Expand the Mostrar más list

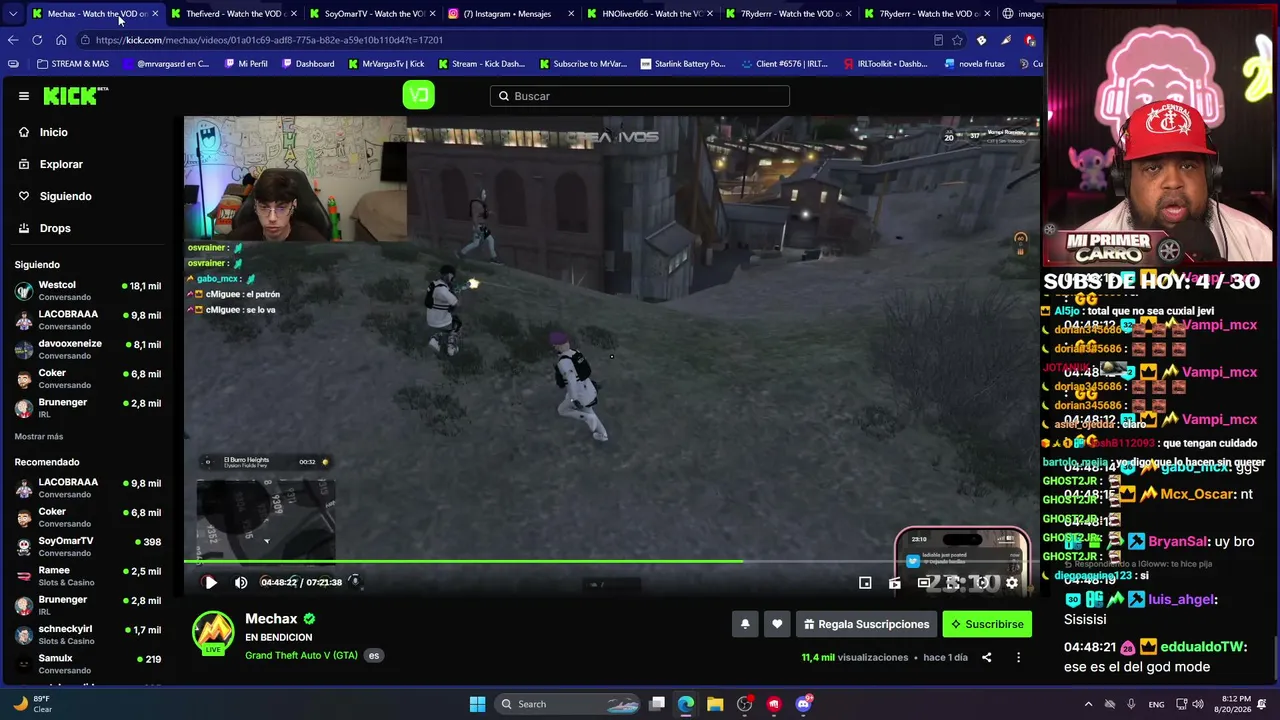pyautogui.click(x=38, y=437)
